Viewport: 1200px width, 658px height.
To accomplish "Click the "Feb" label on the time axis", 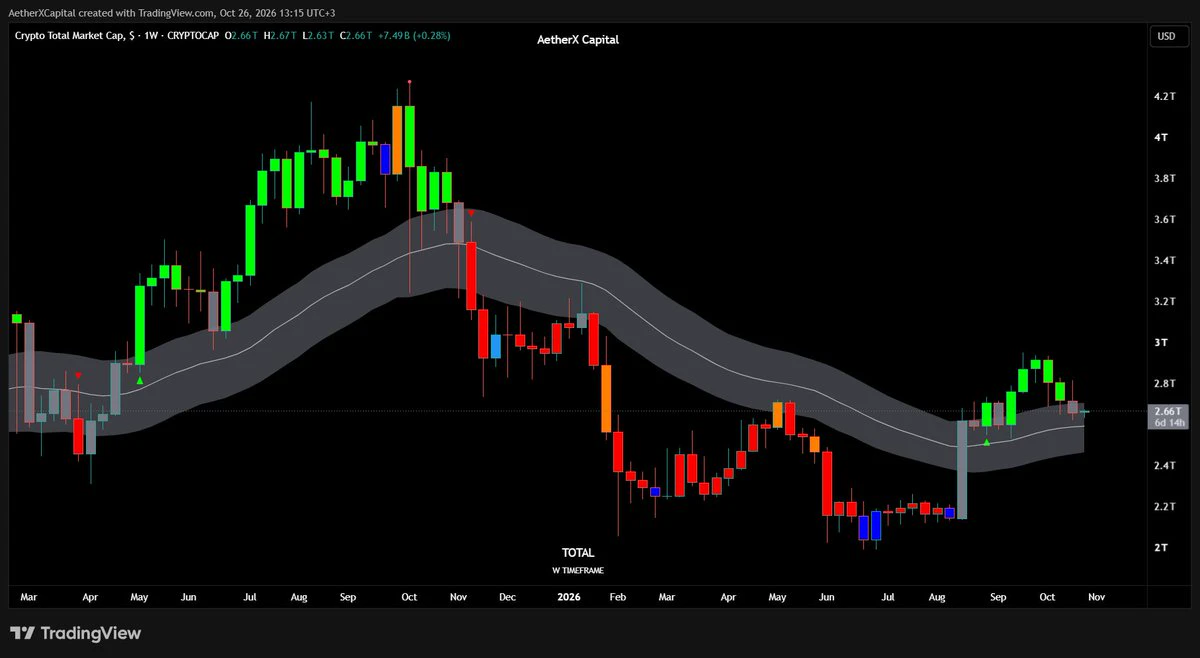I will [x=617, y=597].
